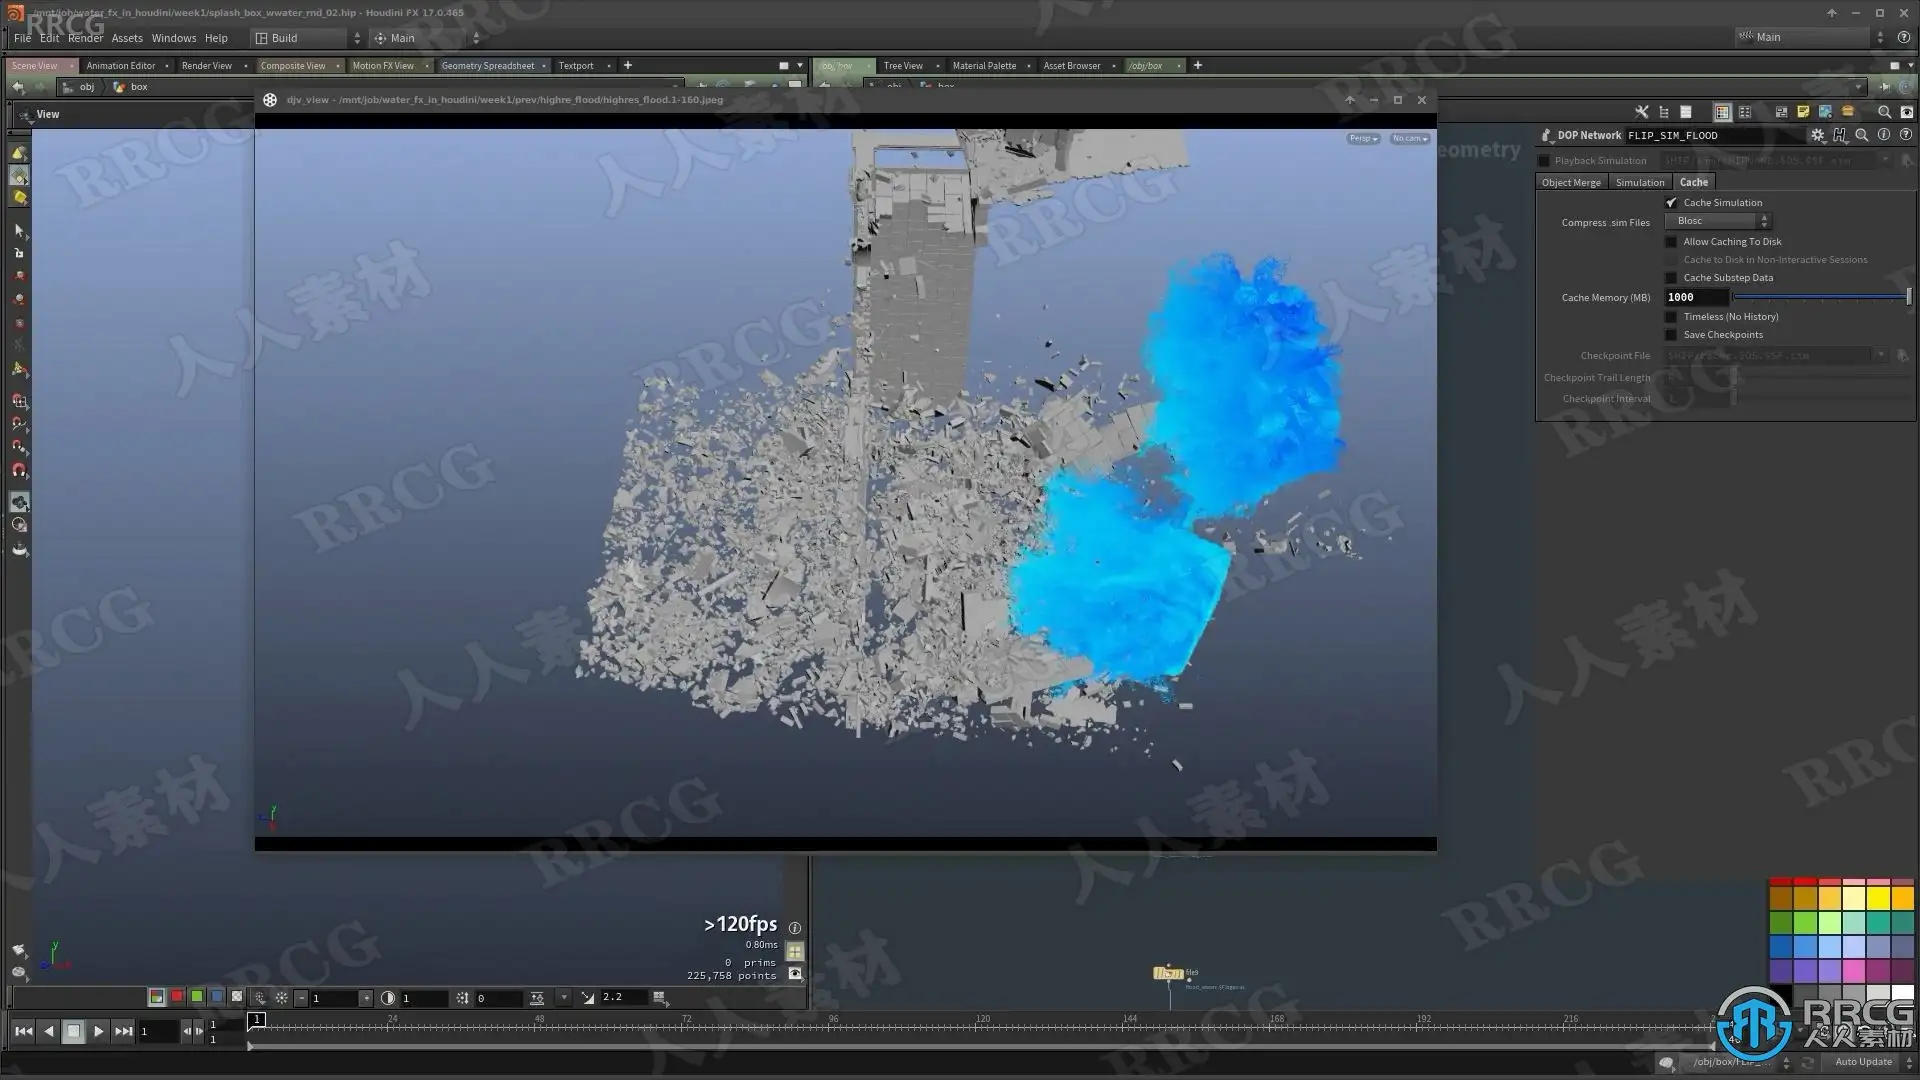
Task: Switch to the Simulation tab
Action: (1640, 182)
